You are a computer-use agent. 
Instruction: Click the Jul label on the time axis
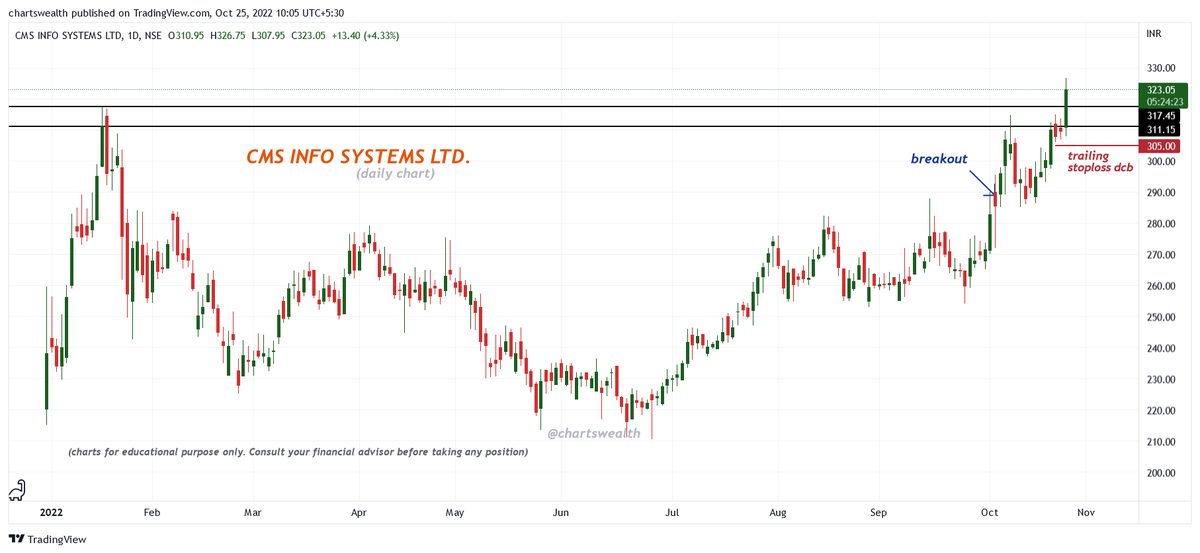coord(672,512)
